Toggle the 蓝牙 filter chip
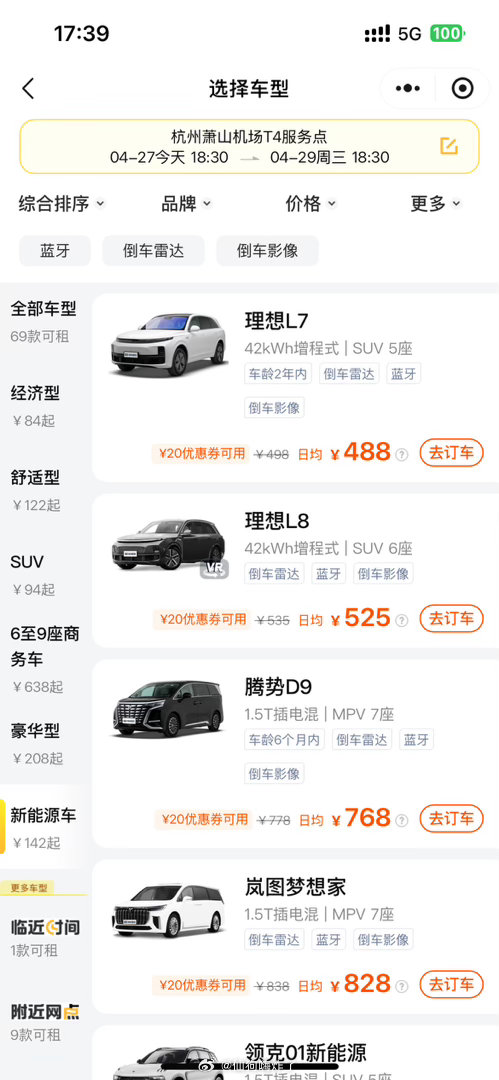The image size is (499, 1080). 55,251
